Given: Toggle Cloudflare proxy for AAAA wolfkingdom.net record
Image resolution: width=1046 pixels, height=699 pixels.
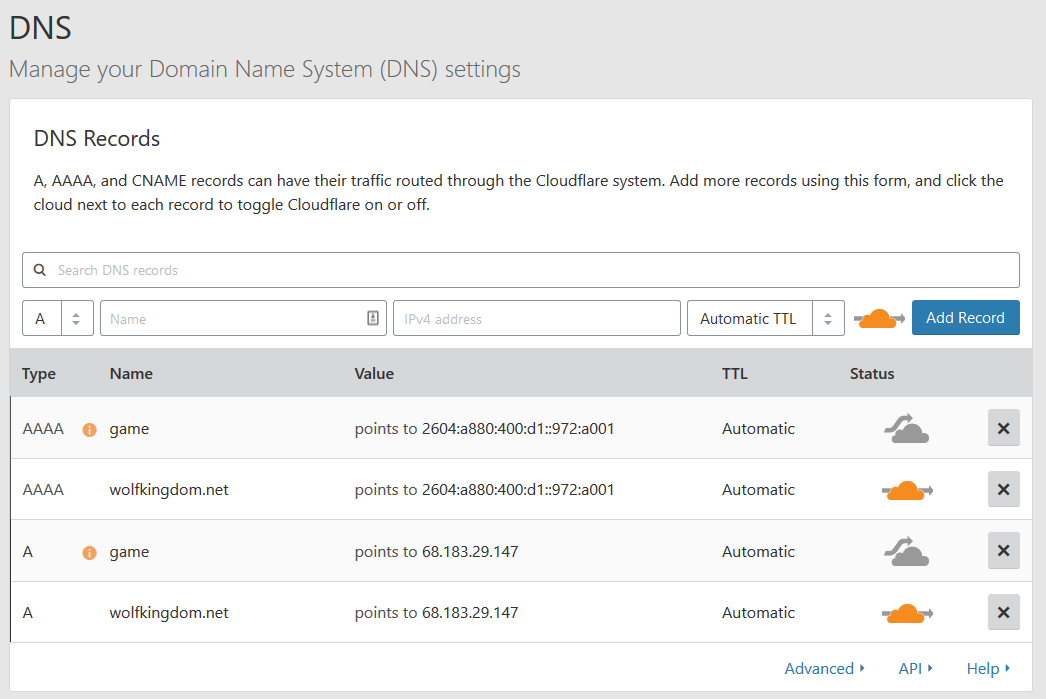Looking at the screenshot, I should (x=906, y=490).
